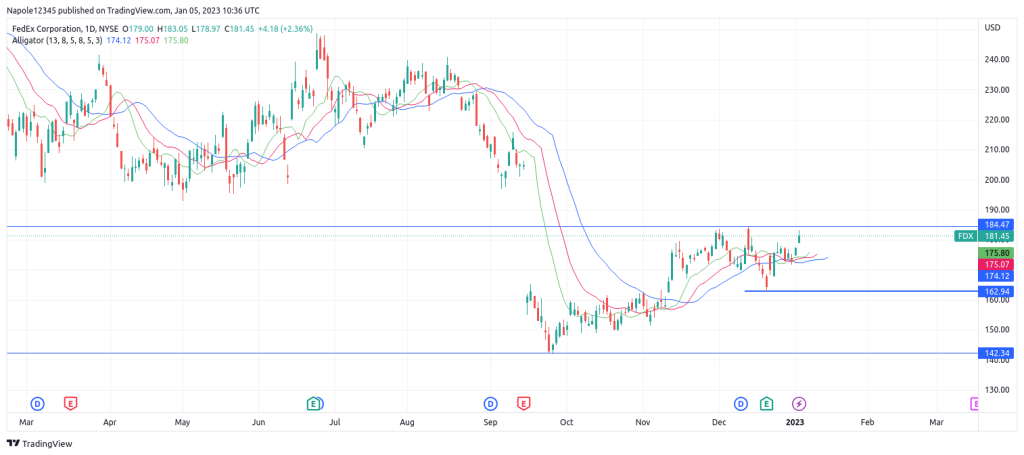Click the USD currency label
The height and width of the screenshot is (455, 1024).
click(x=992, y=27)
